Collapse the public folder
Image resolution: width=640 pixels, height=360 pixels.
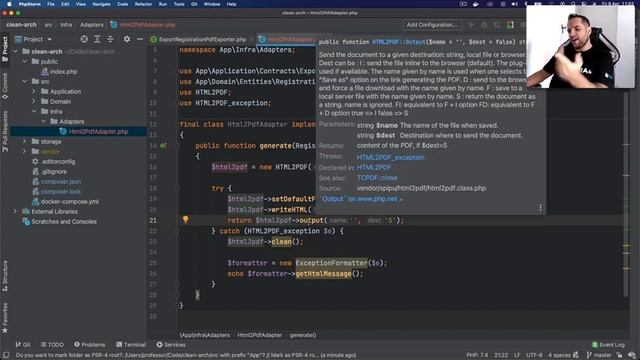[x=25, y=62]
